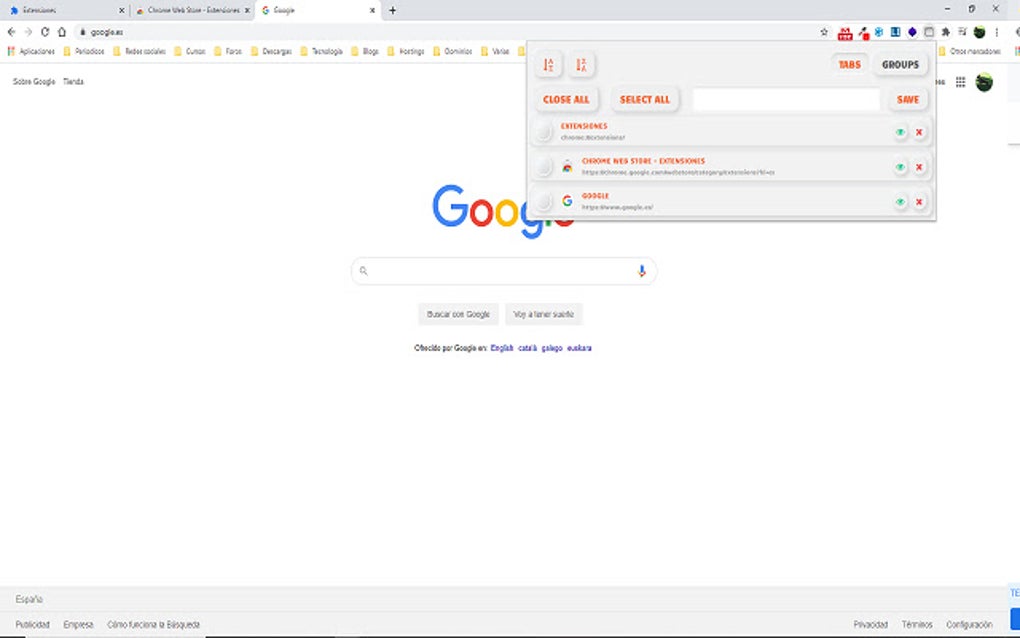
Task: Open the Google apps grid icon
Action: tap(959, 82)
